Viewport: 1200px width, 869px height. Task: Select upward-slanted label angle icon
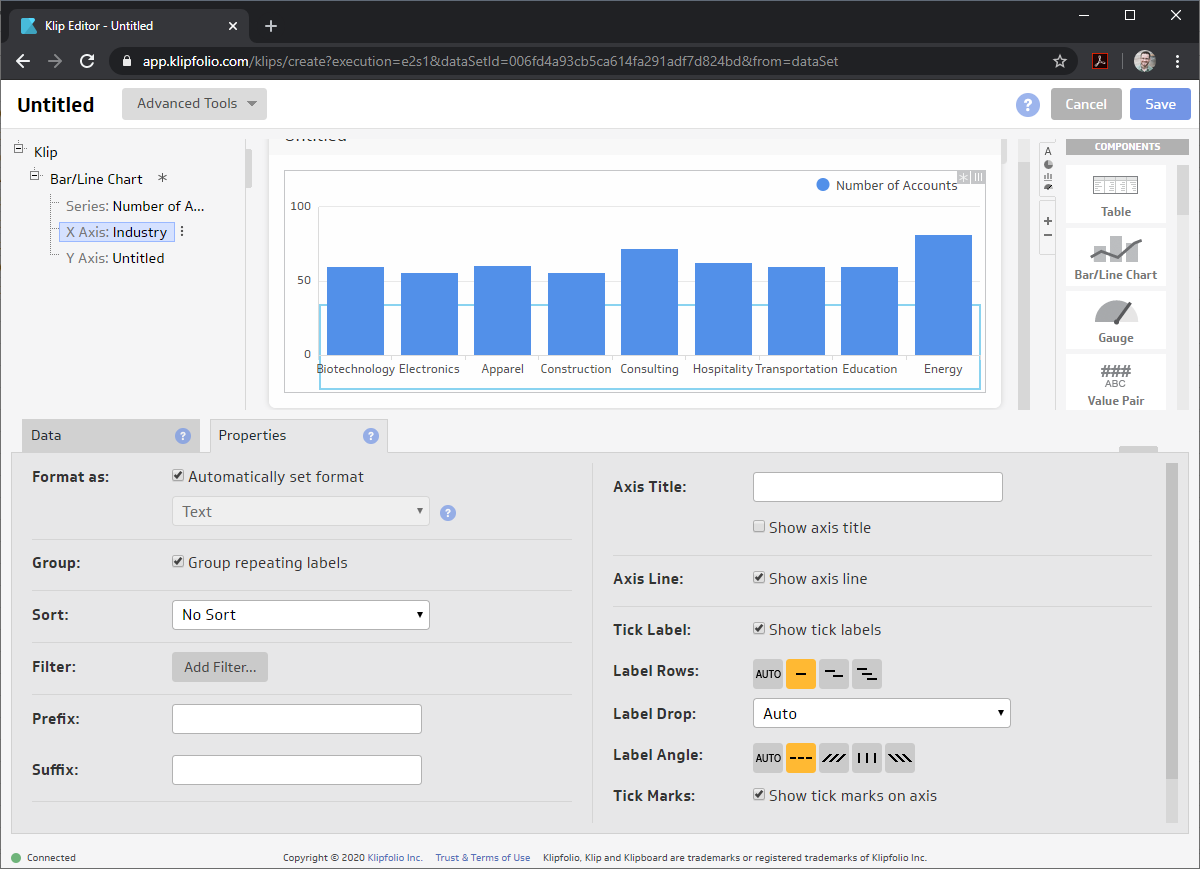point(834,758)
